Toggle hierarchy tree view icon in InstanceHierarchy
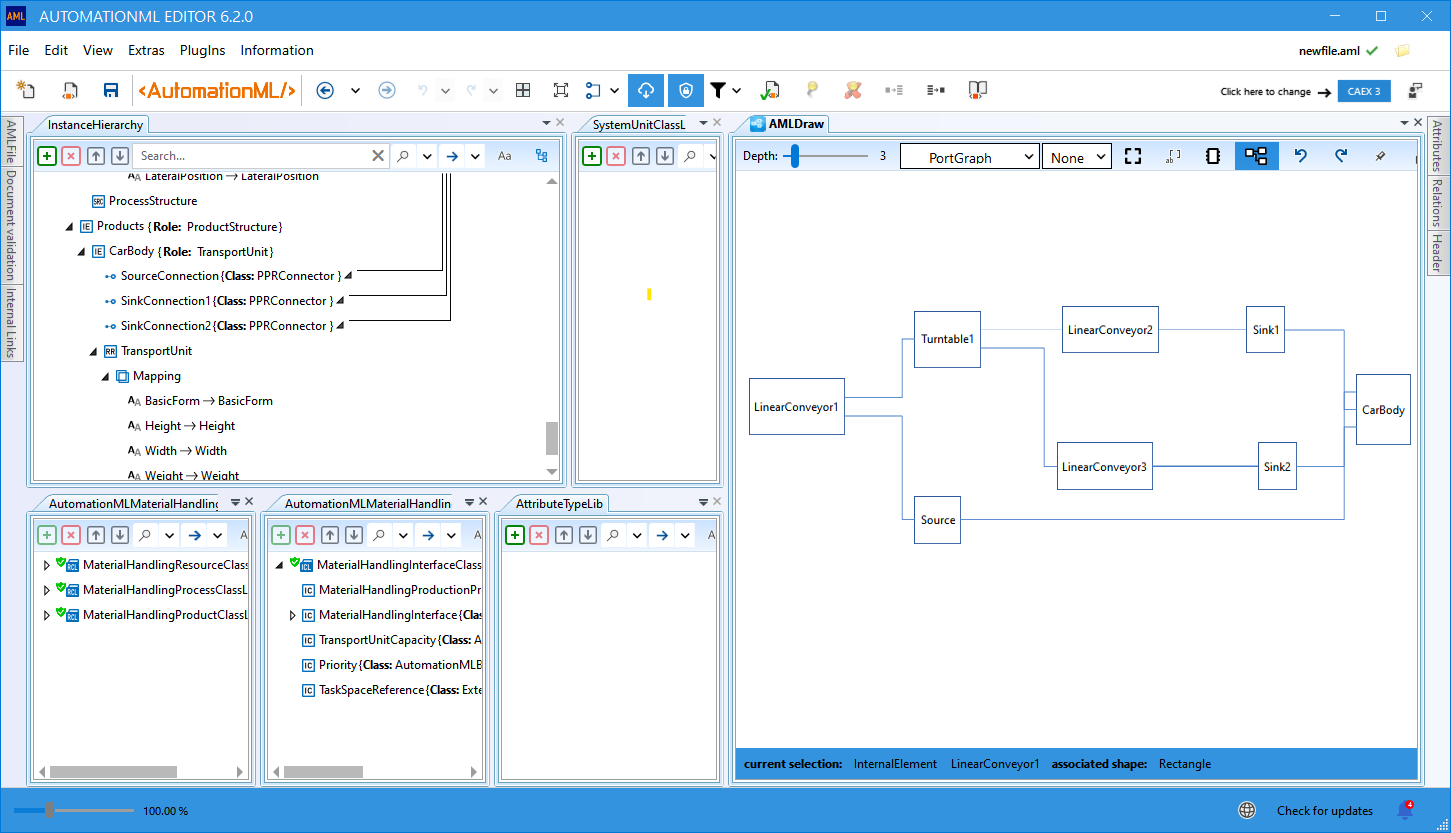This screenshot has width=1451, height=833. (x=542, y=156)
